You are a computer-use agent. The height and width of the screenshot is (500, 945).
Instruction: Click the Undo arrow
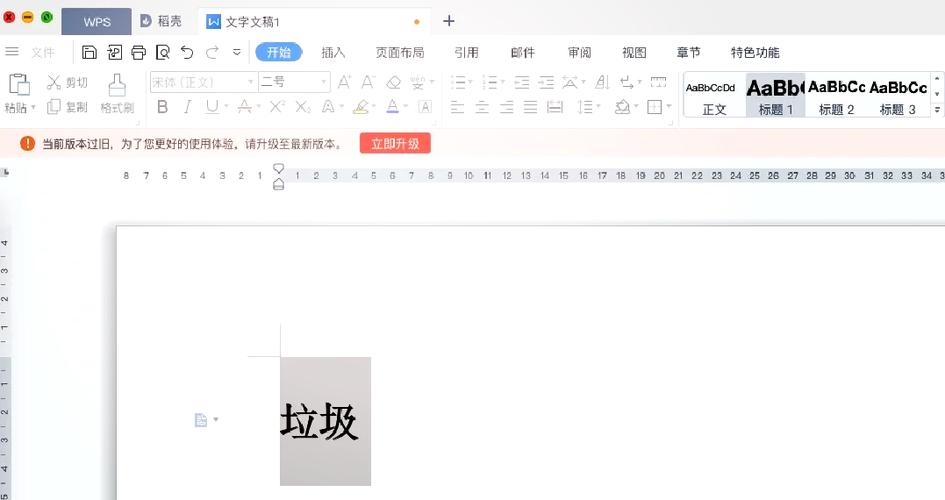pos(187,52)
